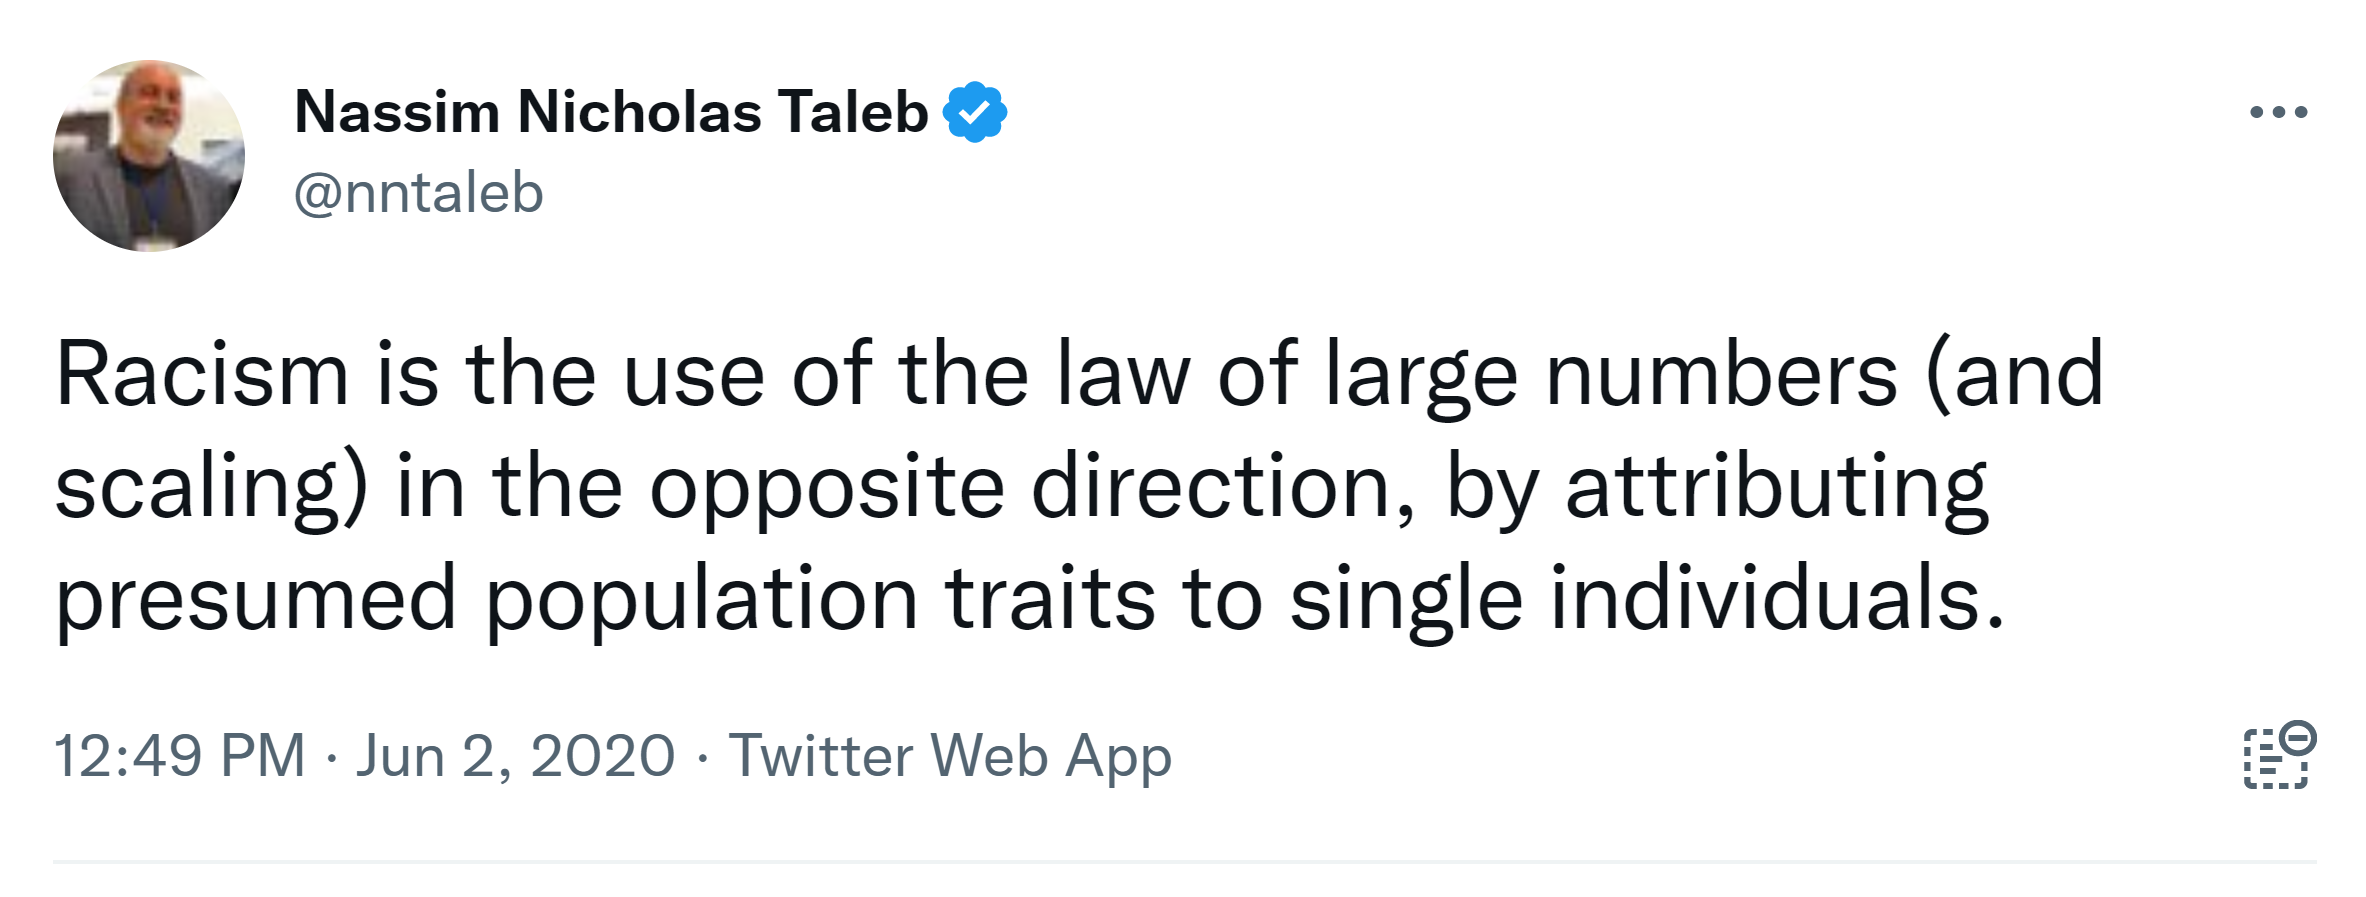The height and width of the screenshot is (897, 2366).
Task: Open the @nntaleb handle link
Action: pos(418,192)
